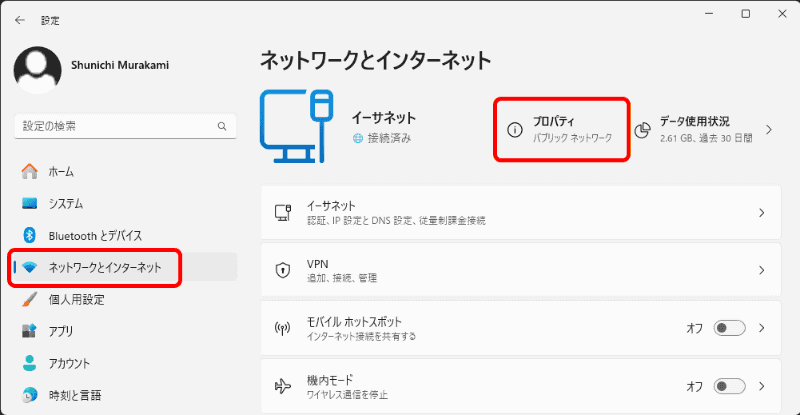Click the VPN shield icon
The image size is (800, 415).
tap(283, 270)
